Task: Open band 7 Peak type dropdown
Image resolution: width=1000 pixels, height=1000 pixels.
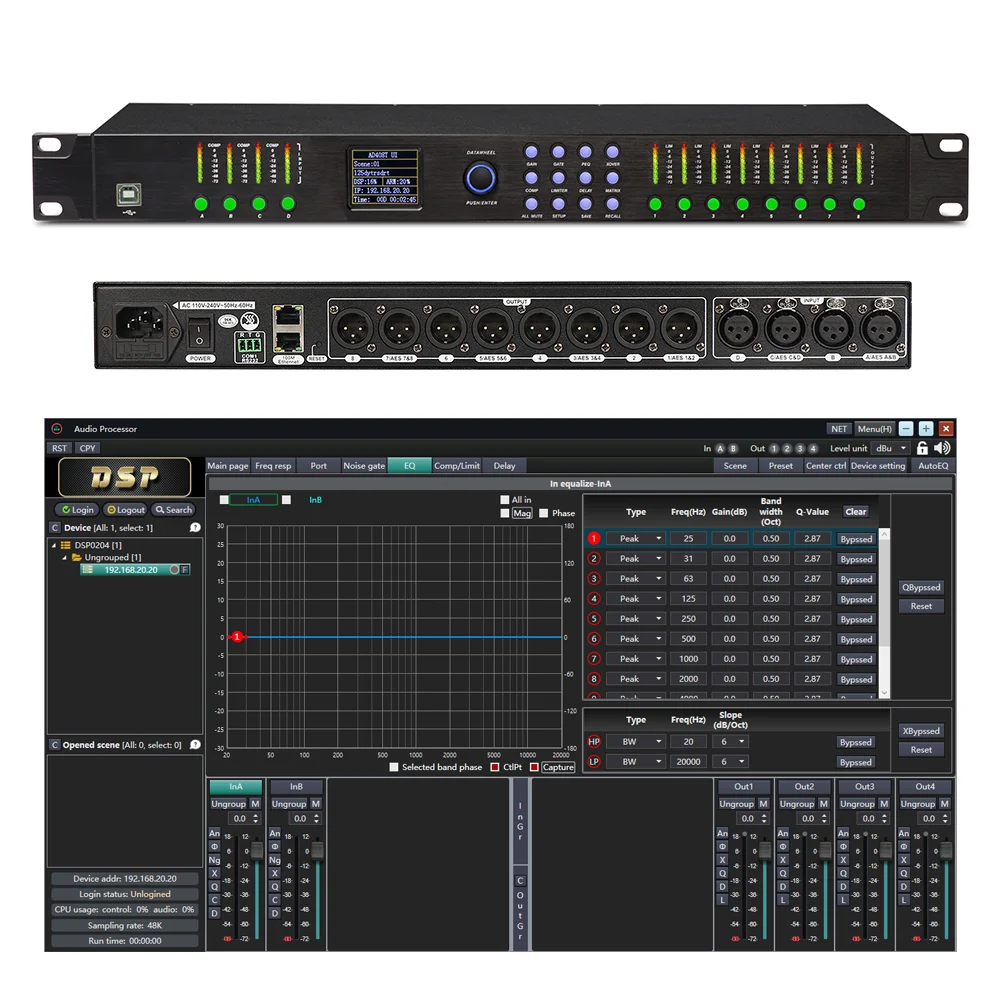Action: 635,659
